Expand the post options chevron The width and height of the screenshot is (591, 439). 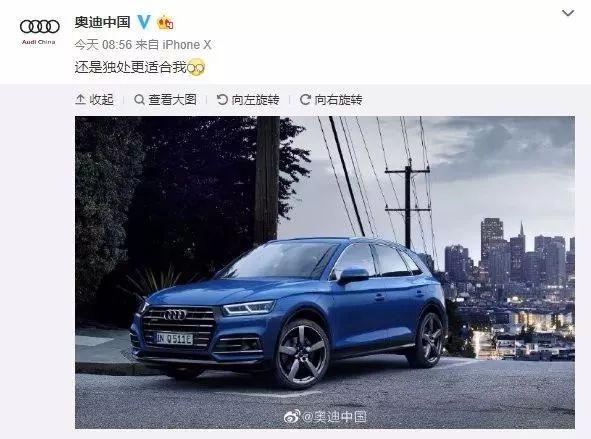(x=568, y=13)
